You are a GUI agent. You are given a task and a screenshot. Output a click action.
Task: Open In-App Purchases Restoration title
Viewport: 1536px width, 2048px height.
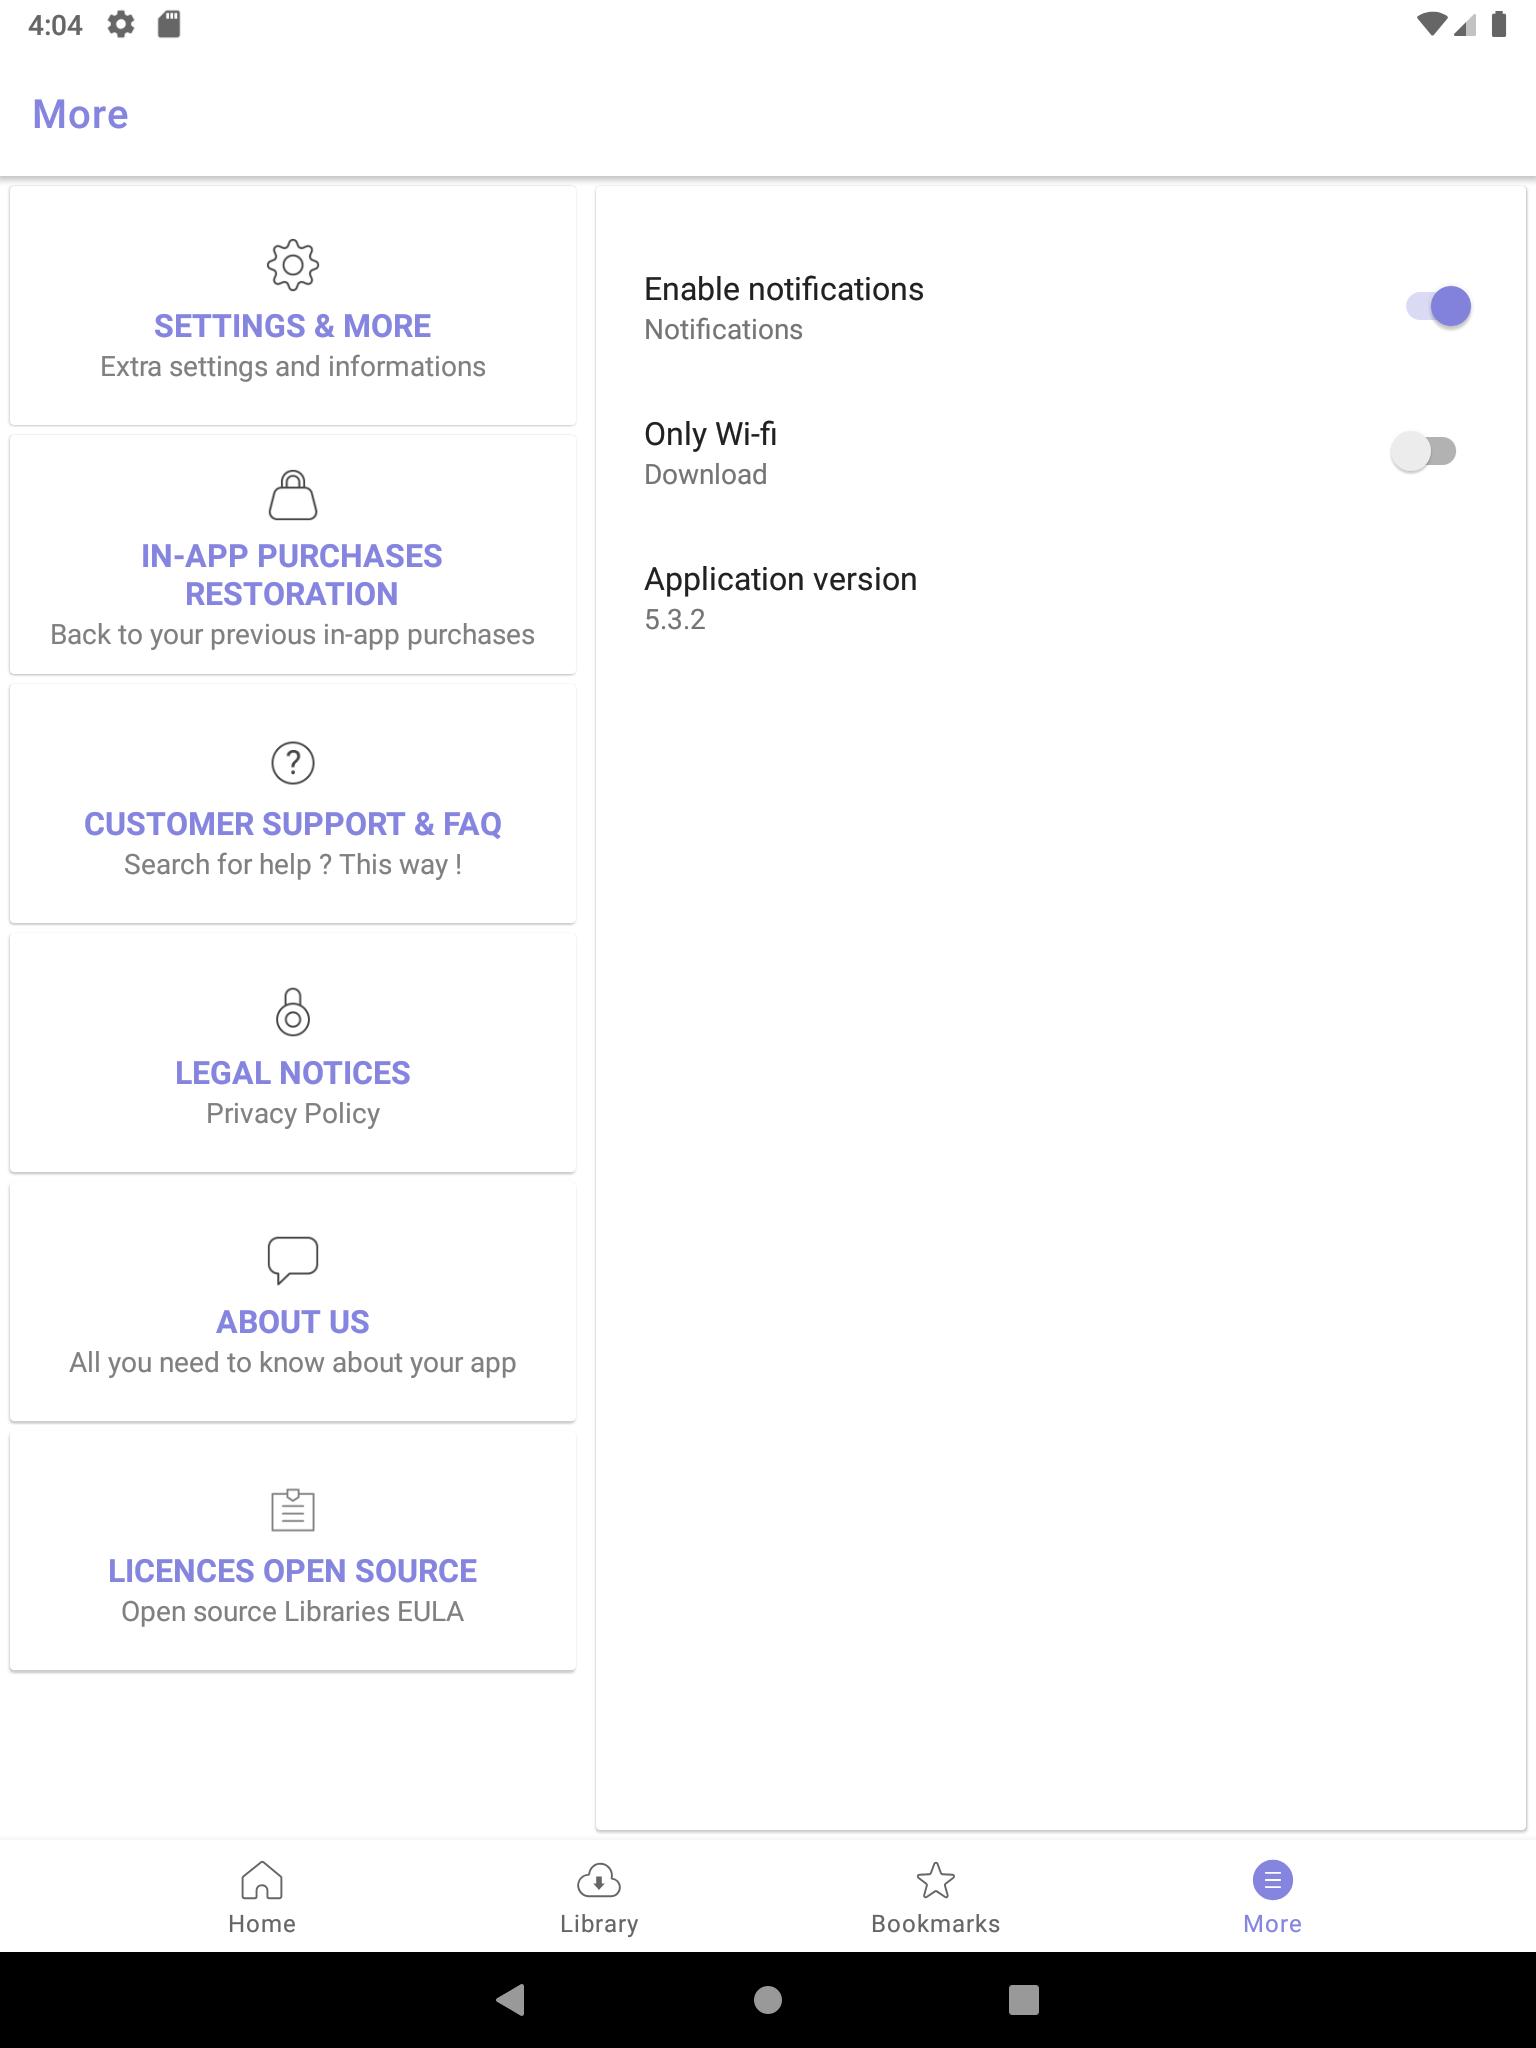coord(292,575)
